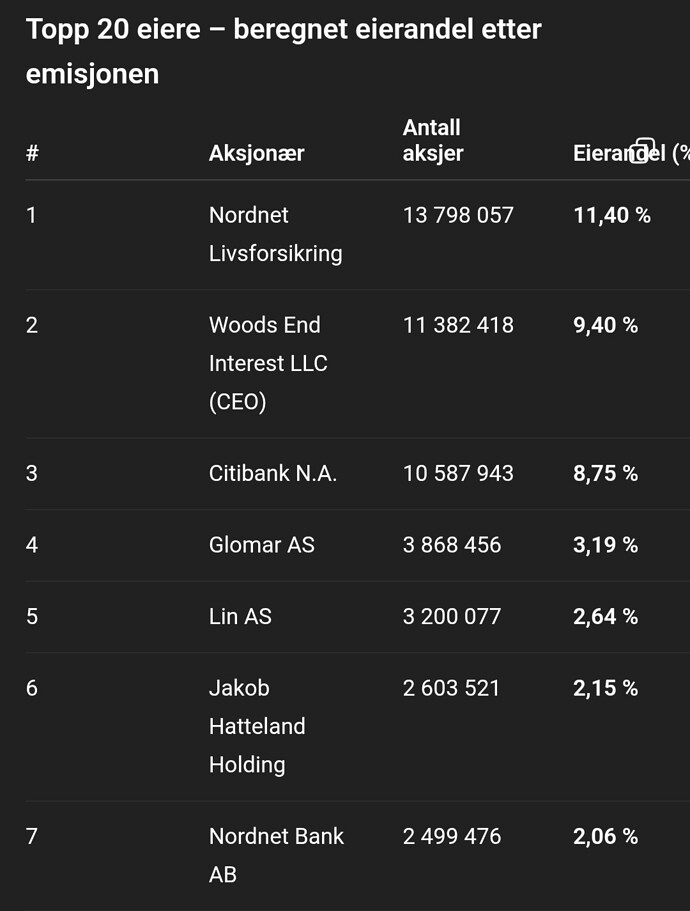
Task: Click Jakob Hatteland Holding shareholder cell
Action: (x=256, y=726)
